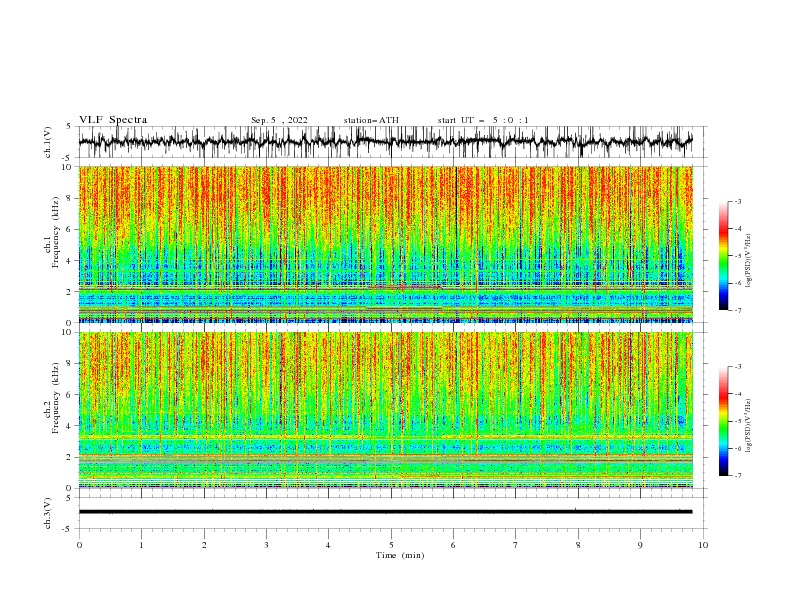The image size is (792, 612).
Task: Select the date text "Sep. 5 , 2022"
Action: click(279, 120)
